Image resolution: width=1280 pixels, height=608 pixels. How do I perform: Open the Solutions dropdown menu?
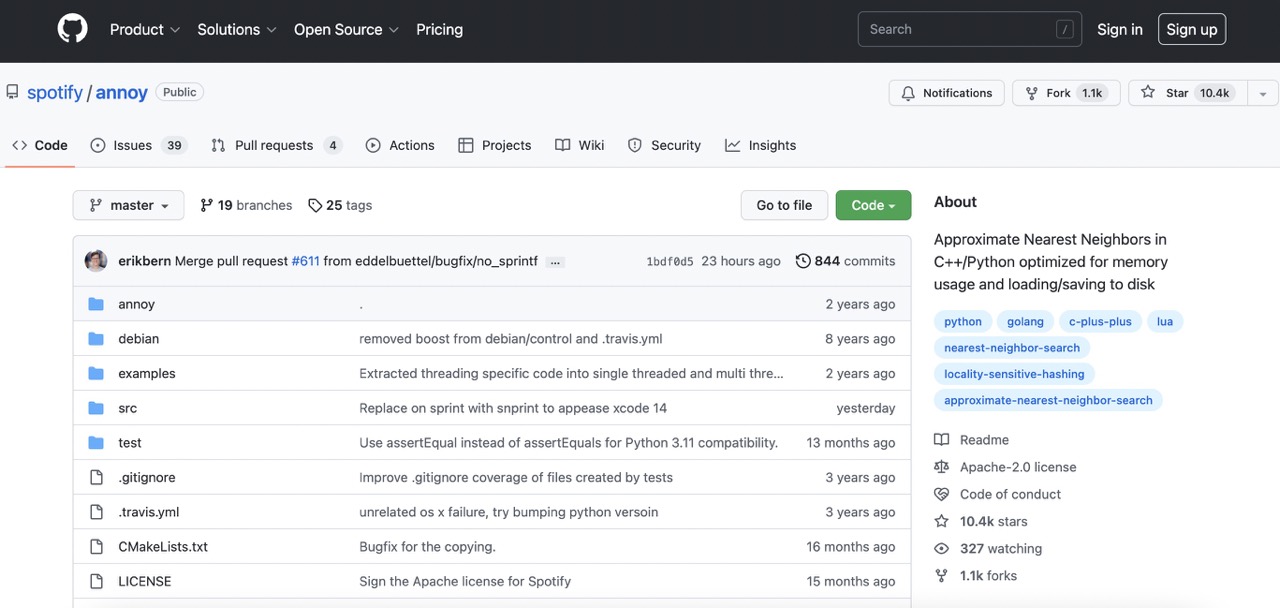click(x=237, y=30)
